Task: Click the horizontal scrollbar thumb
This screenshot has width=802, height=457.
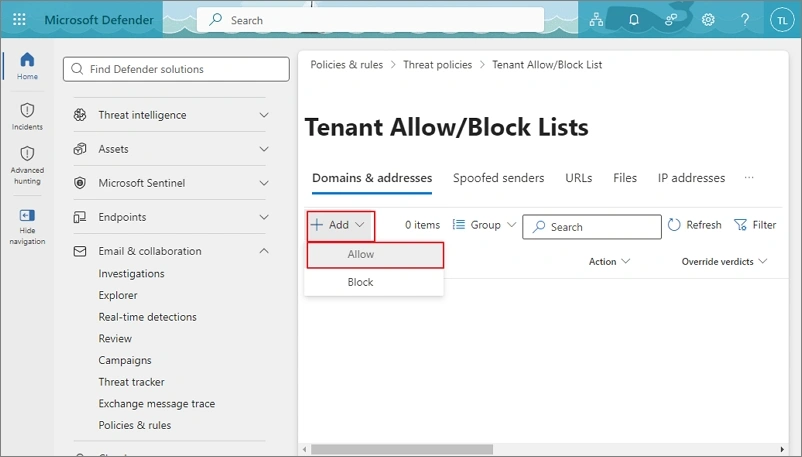Action: click(x=402, y=449)
